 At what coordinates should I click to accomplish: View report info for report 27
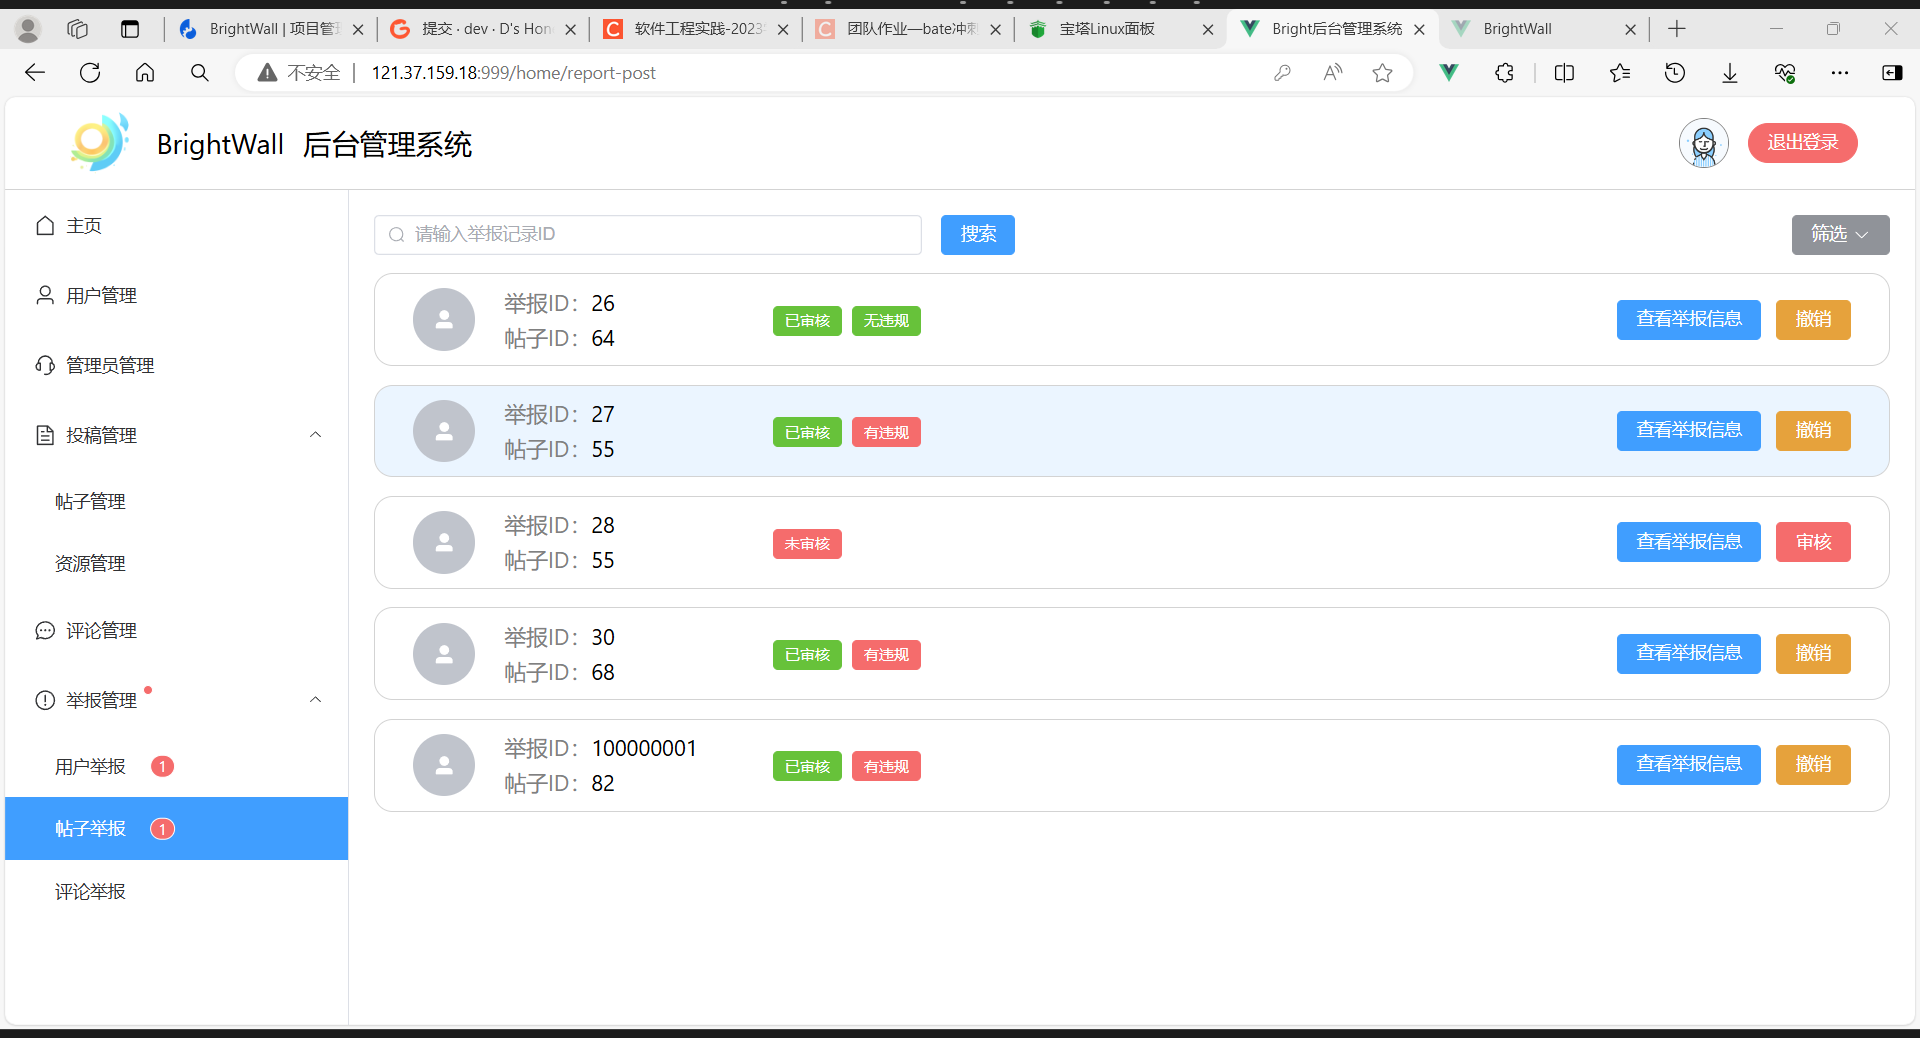[1689, 431]
